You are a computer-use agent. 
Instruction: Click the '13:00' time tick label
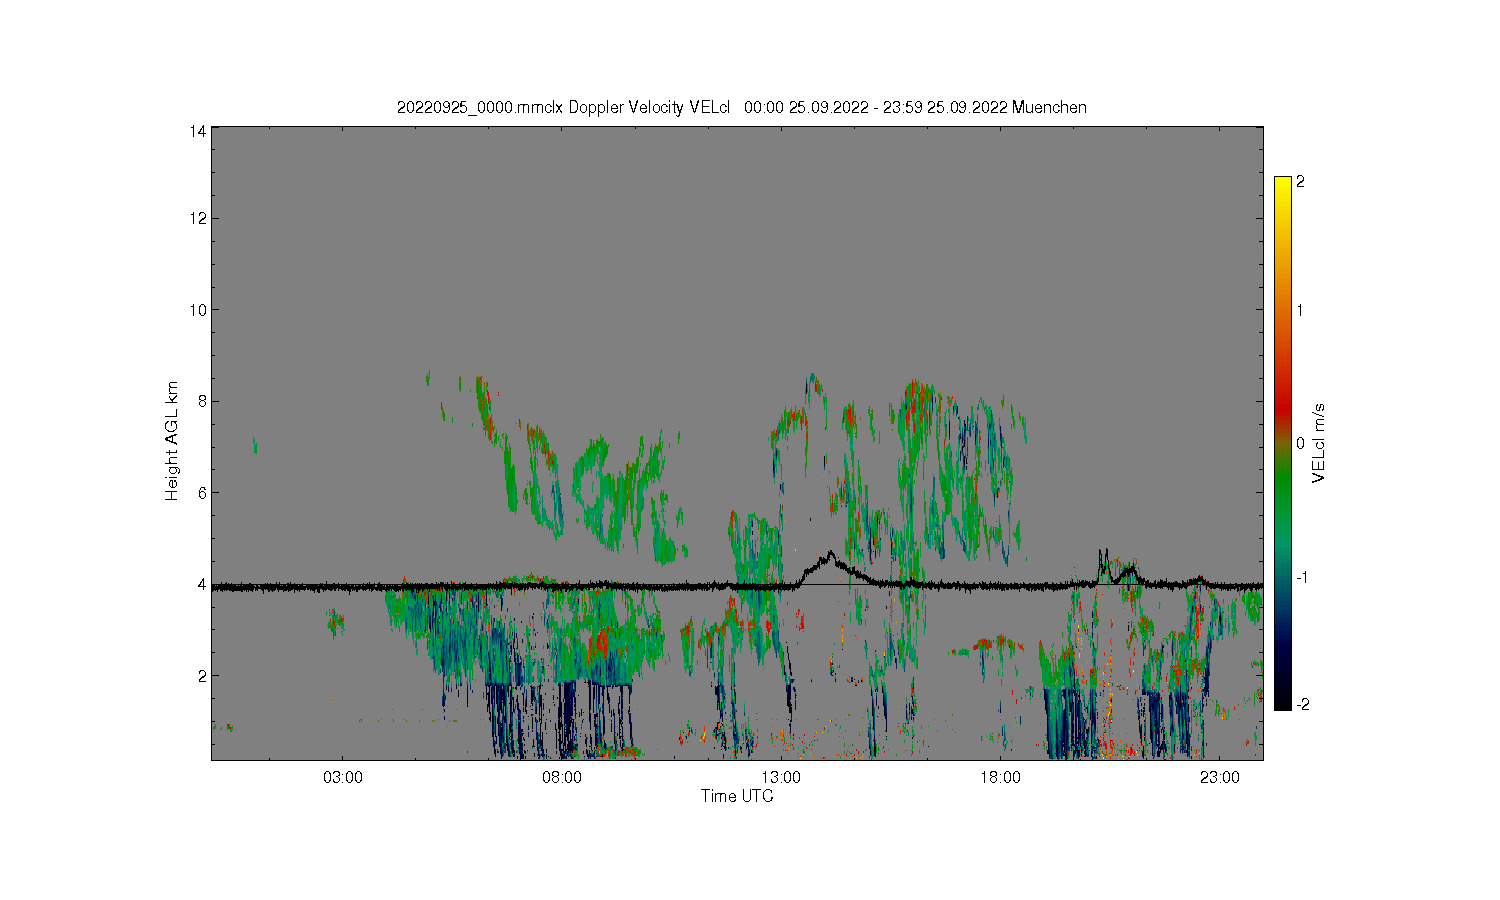[781, 778]
